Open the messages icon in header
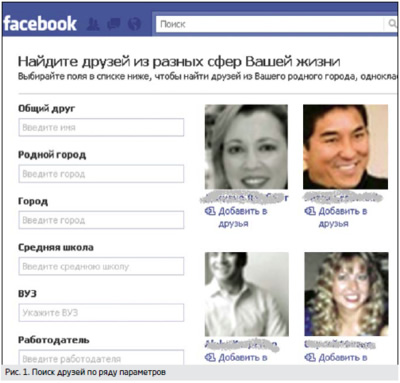The width and height of the screenshot is (400, 383). pyautogui.click(x=114, y=24)
